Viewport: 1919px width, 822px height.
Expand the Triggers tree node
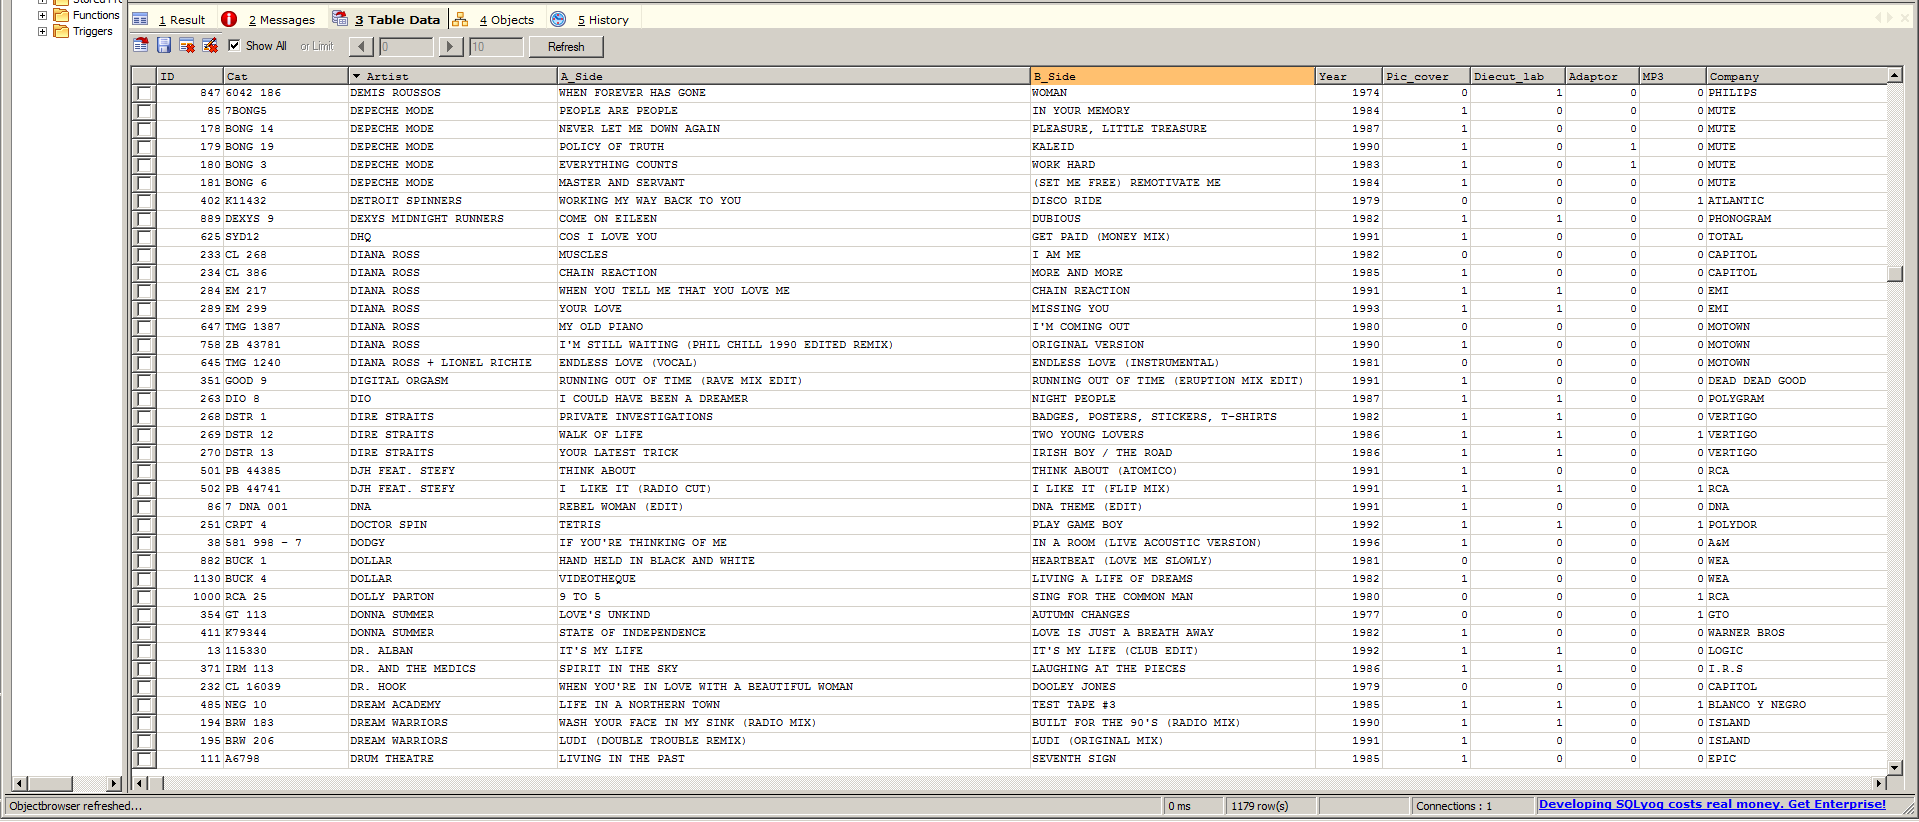point(42,31)
